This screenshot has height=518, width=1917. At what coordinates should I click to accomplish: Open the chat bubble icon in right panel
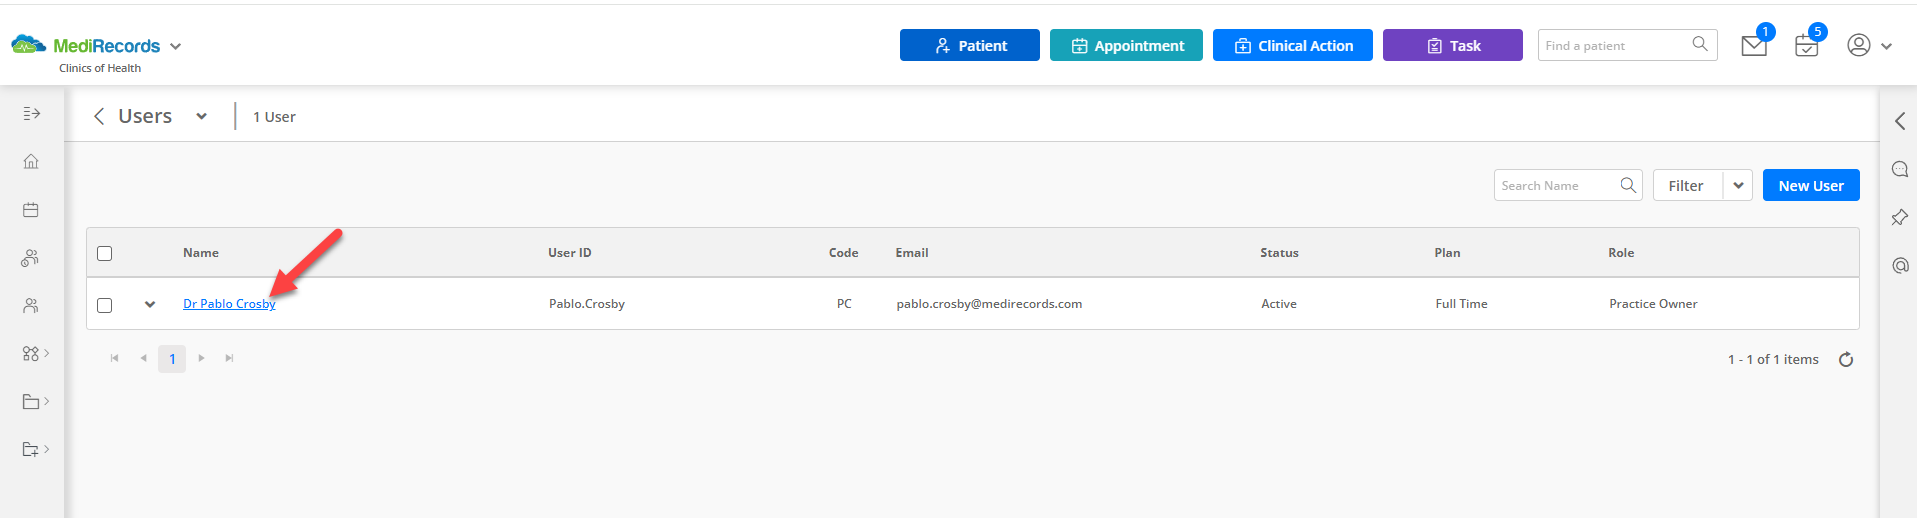[x=1899, y=169]
